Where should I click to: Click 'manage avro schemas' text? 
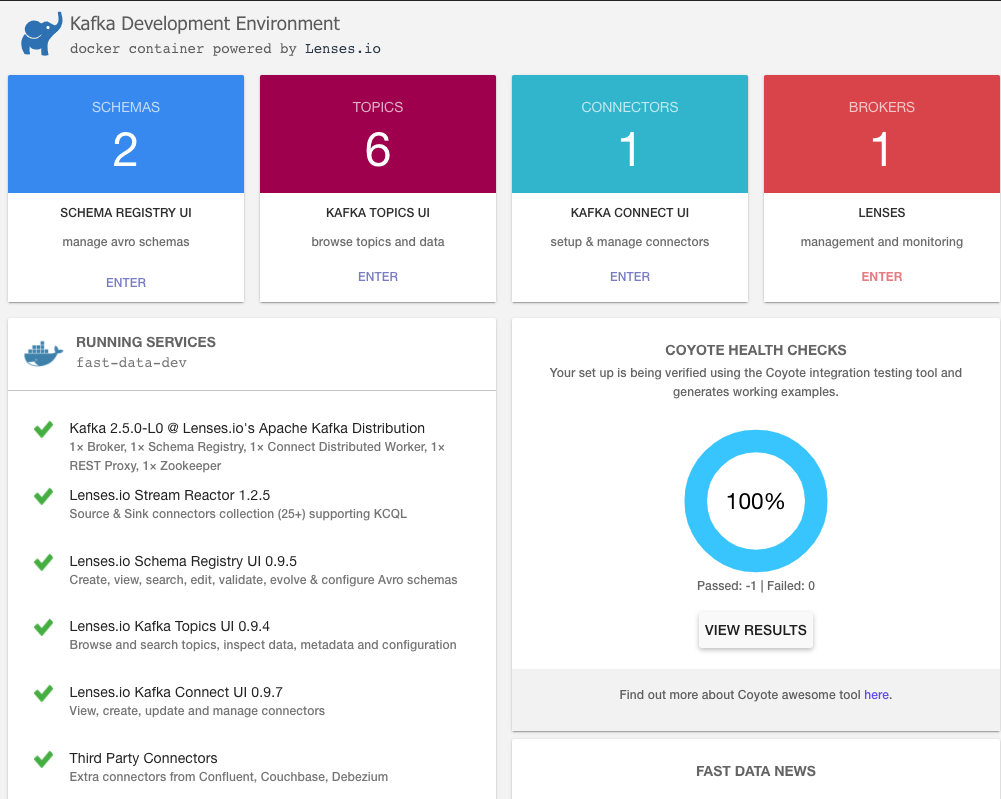[x=126, y=242]
